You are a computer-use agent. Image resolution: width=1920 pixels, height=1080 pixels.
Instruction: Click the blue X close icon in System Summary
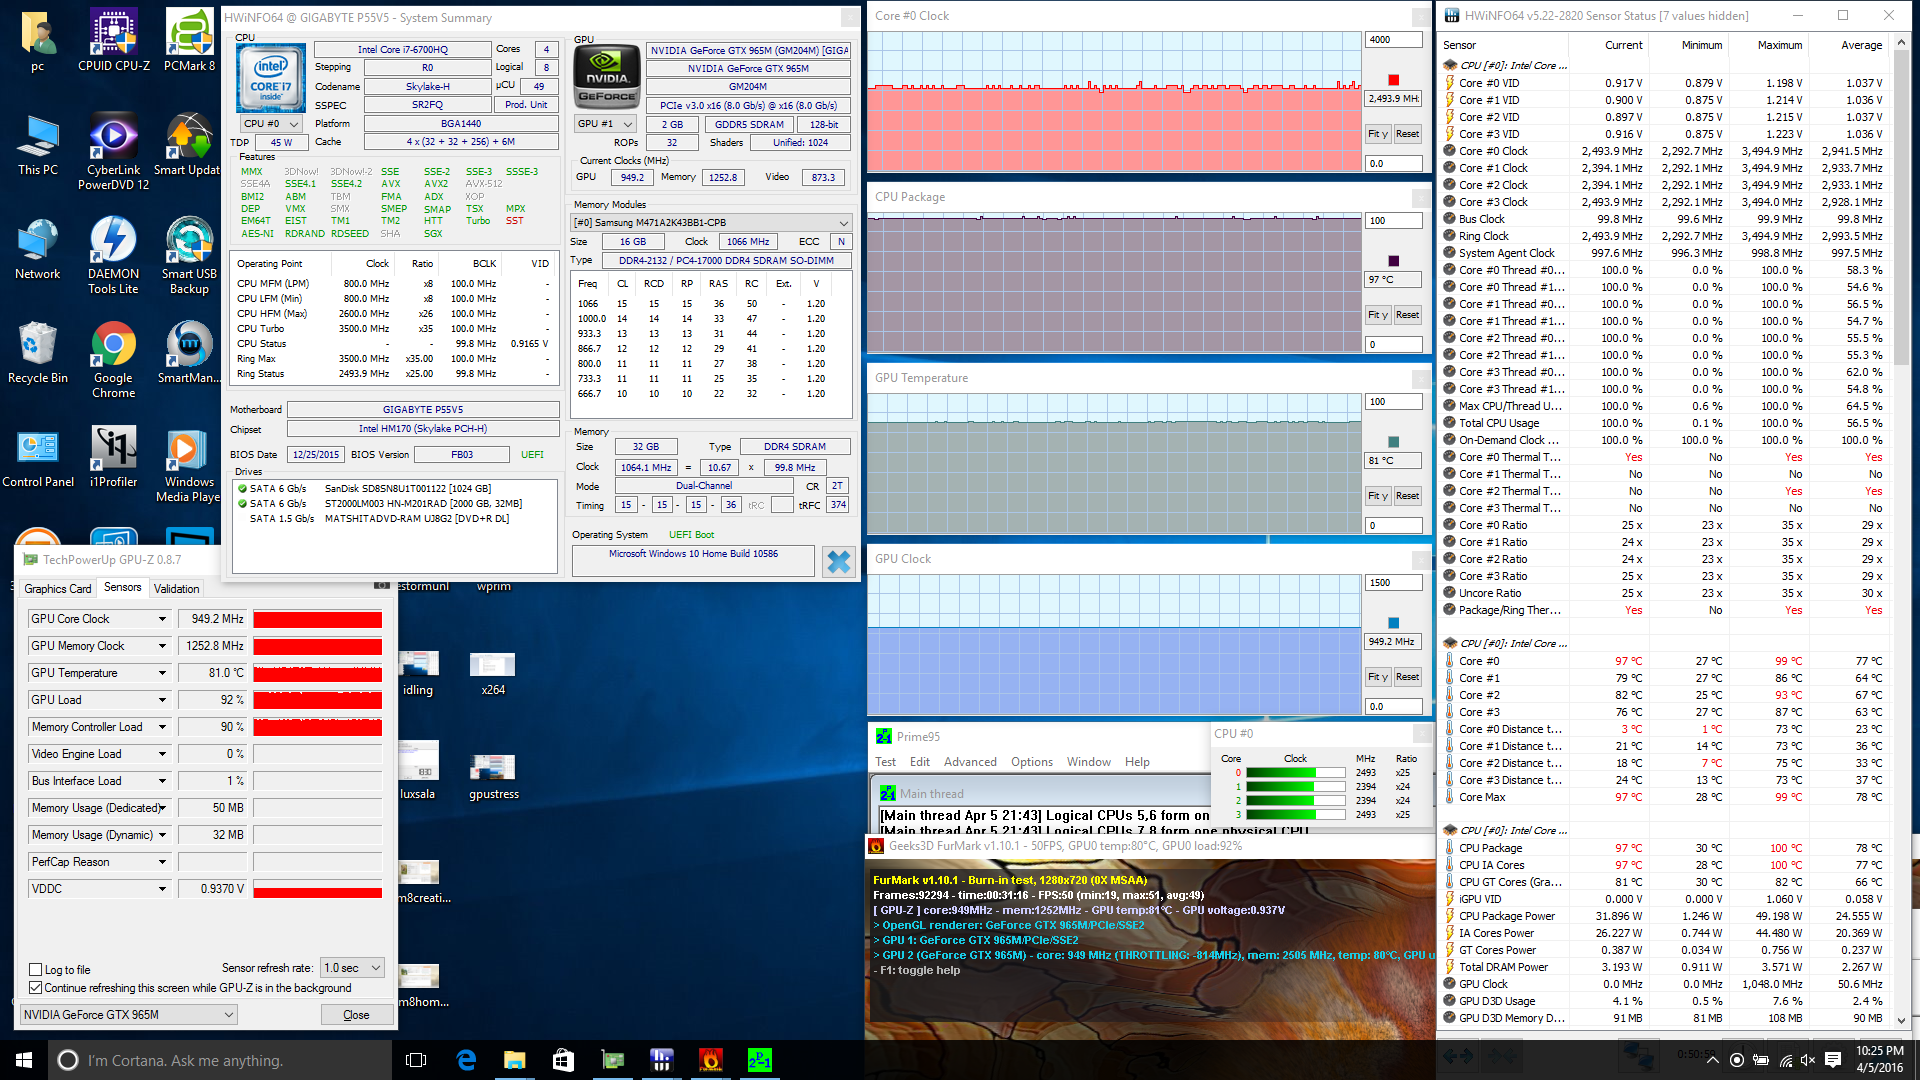click(x=838, y=562)
